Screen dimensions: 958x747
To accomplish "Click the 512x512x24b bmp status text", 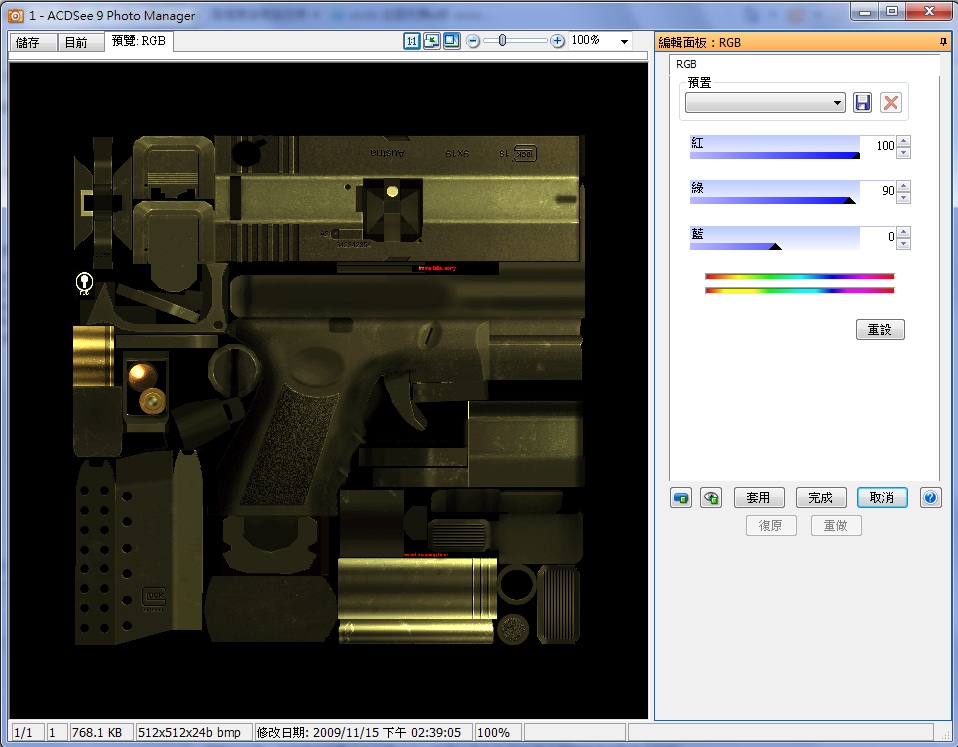I will pyautogui.click(x=189, y=732).
